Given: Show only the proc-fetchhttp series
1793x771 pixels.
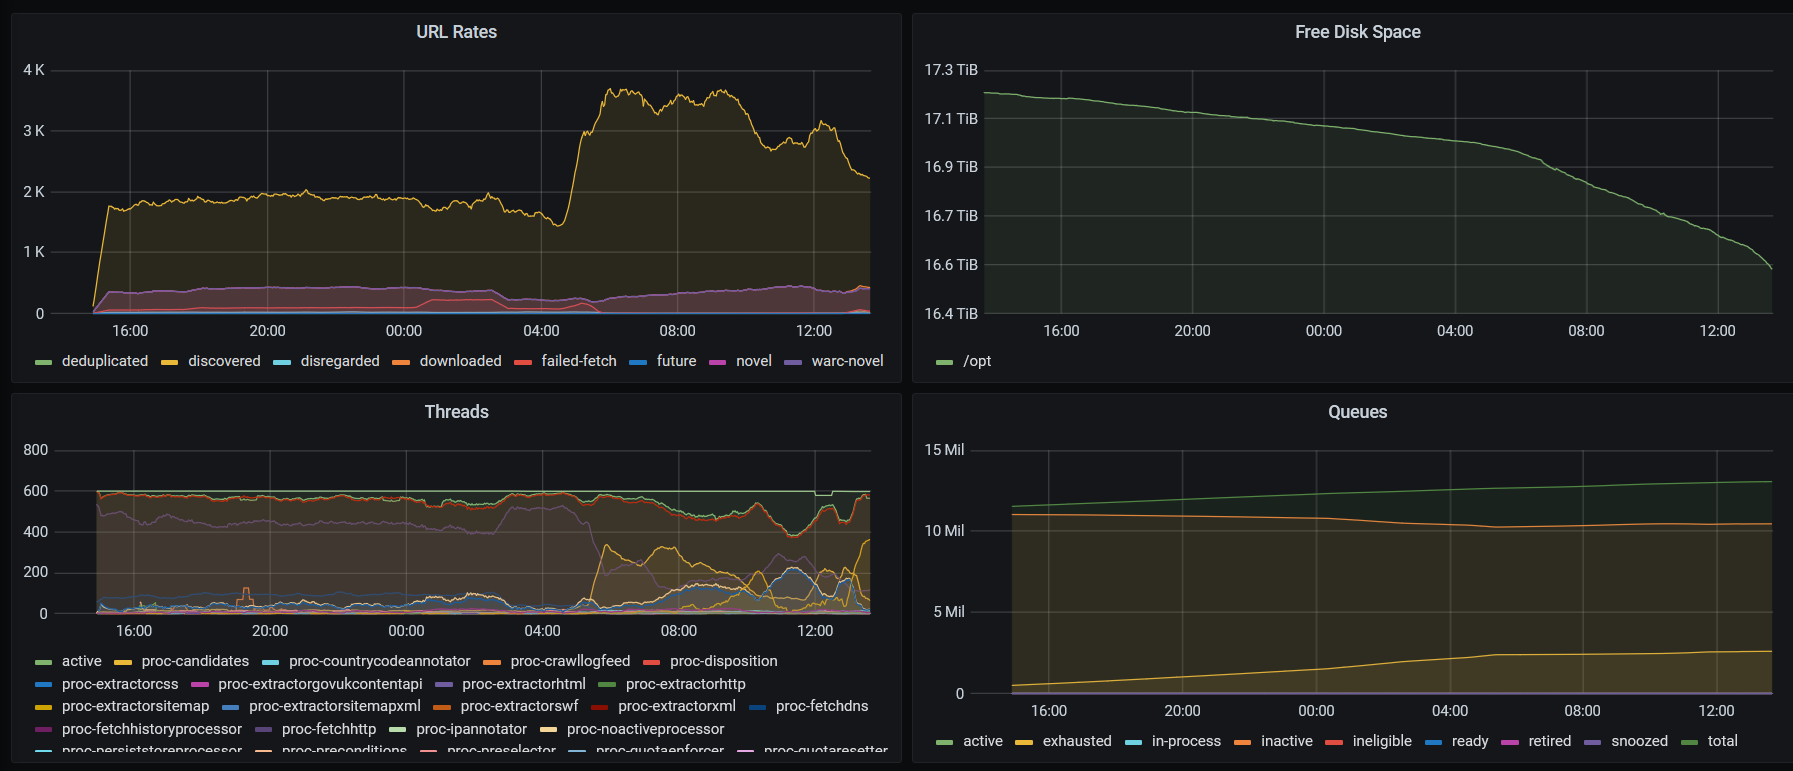Looking at the screenshot, I should (x=329, y=729).
